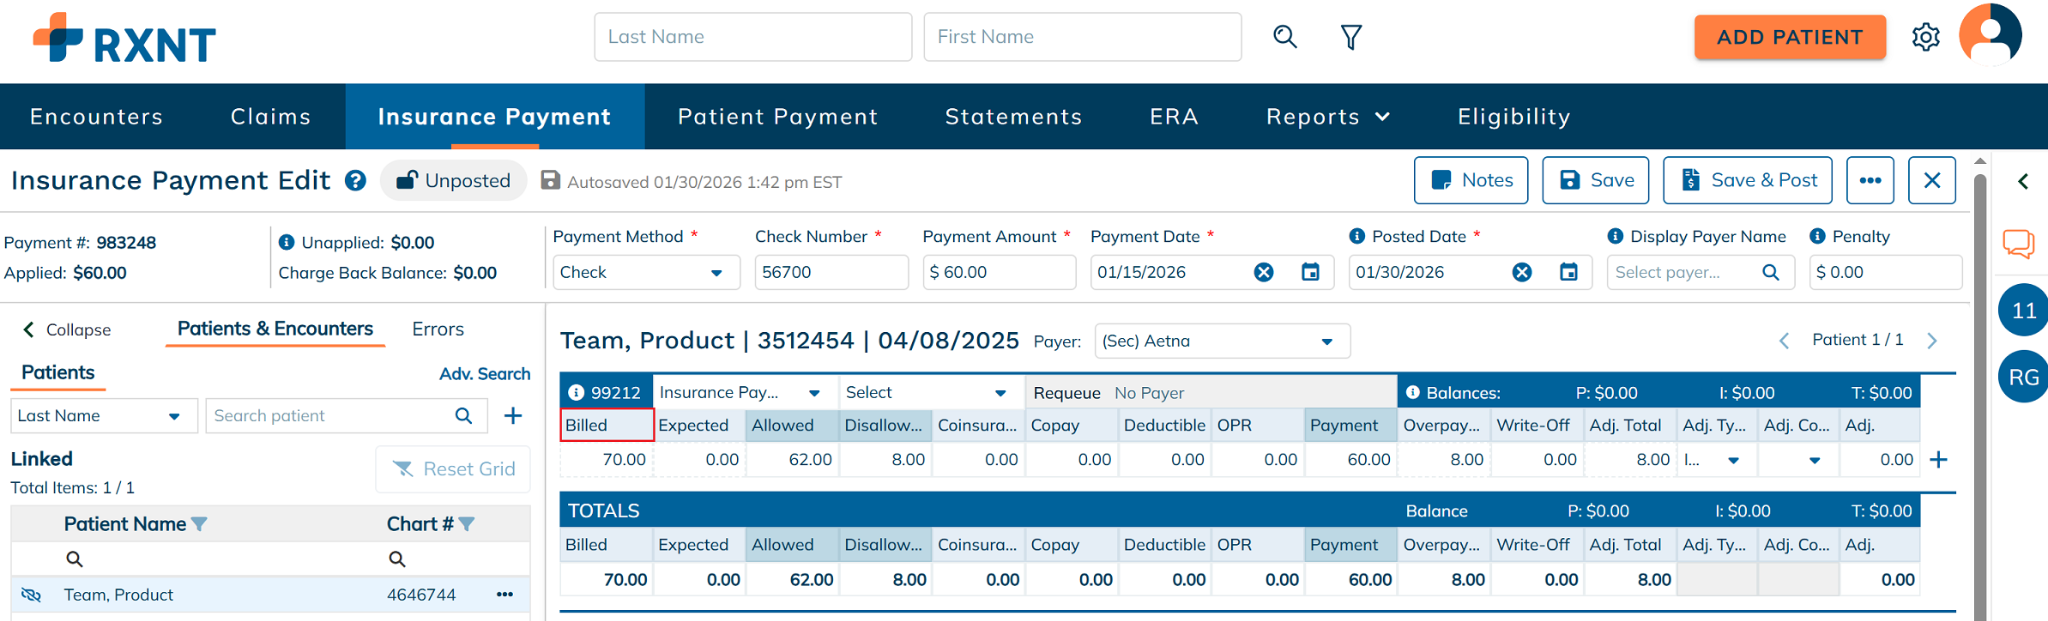Click the patient search magnifier icon in header

click(1285, 37)
